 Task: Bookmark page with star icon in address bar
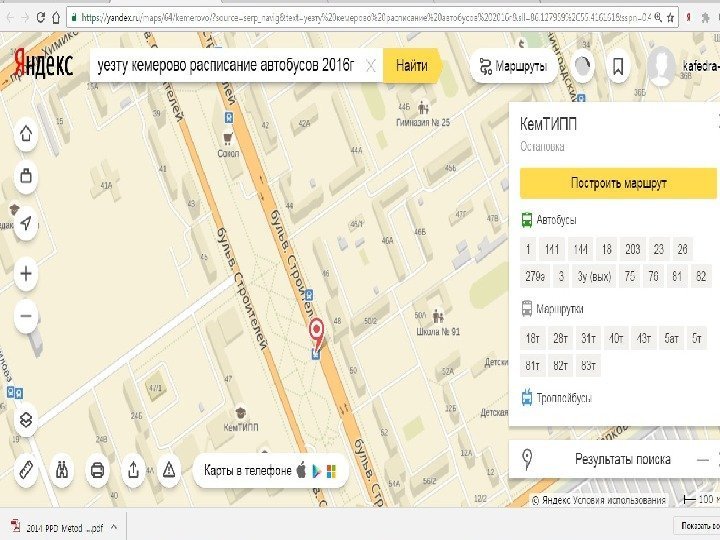671,17
